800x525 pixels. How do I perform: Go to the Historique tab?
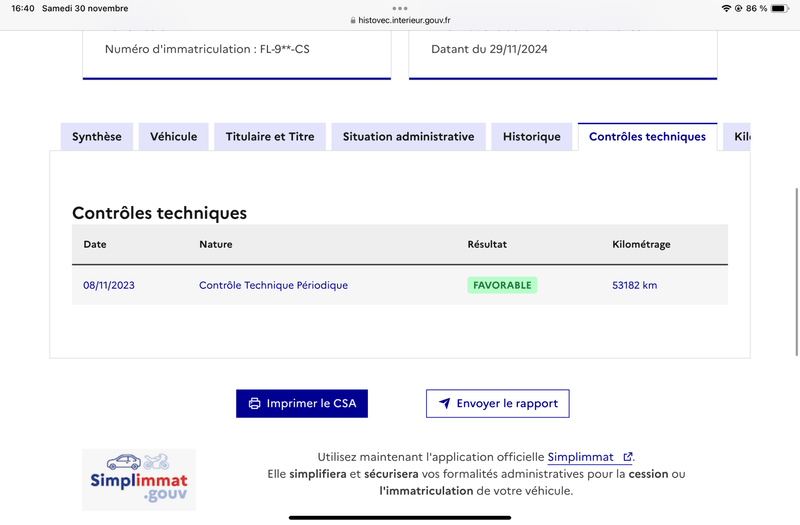(x=532, y=137)
